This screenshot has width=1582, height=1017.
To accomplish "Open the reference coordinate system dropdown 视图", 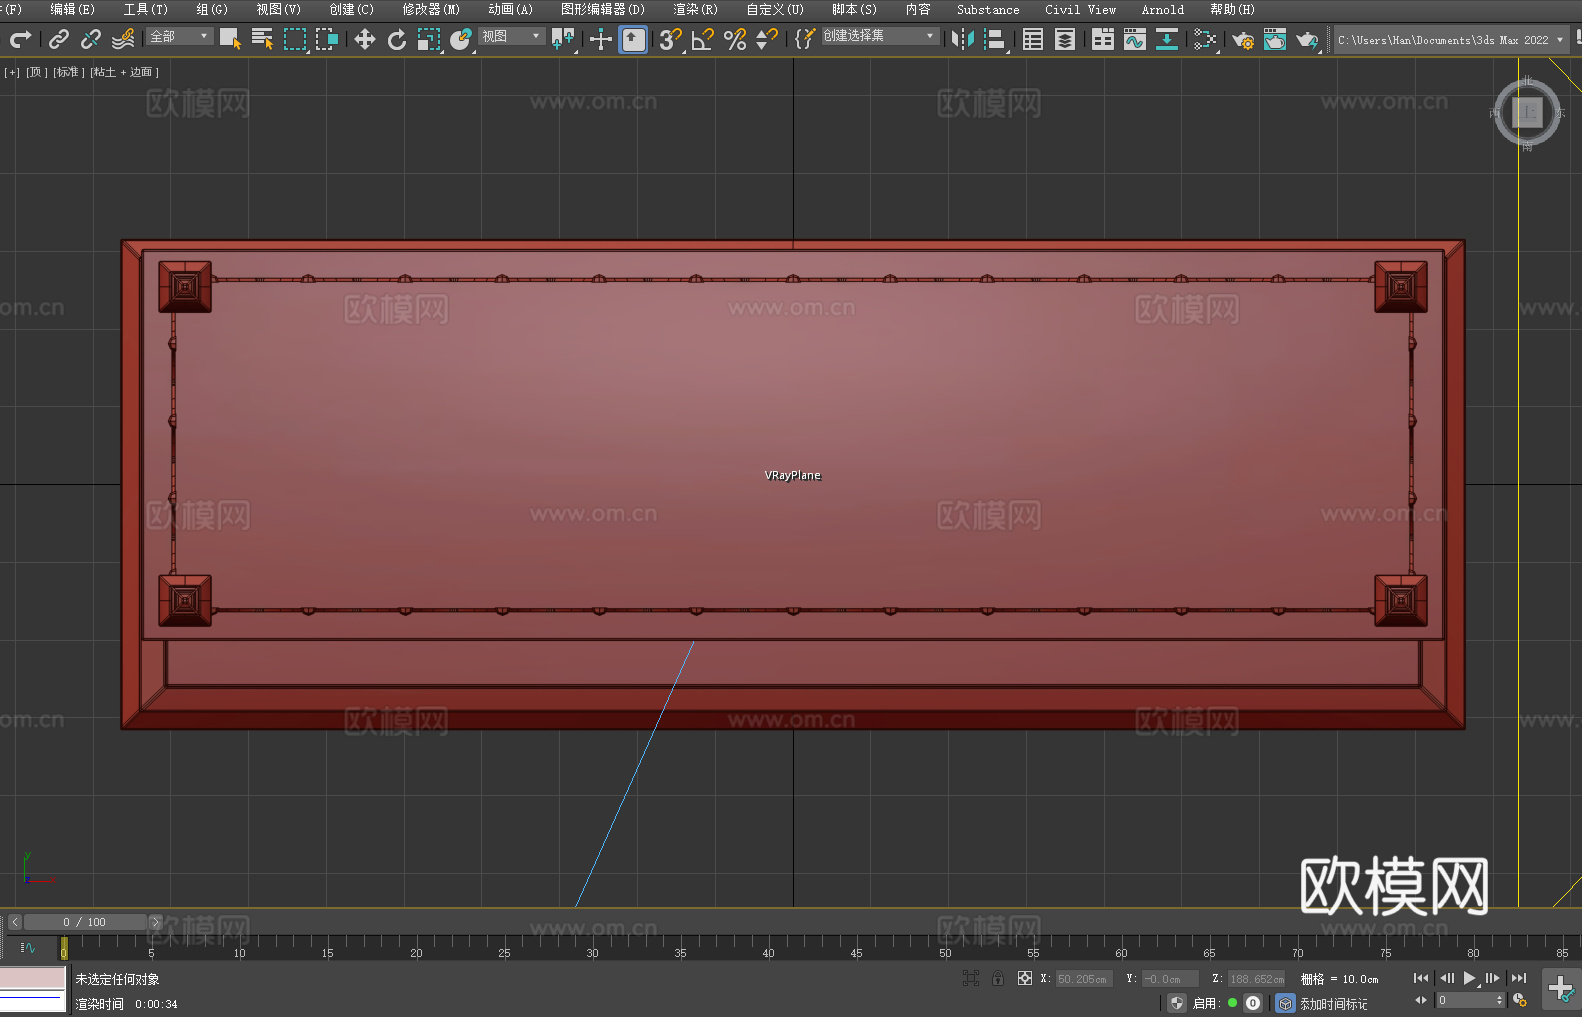I will 511,36.
